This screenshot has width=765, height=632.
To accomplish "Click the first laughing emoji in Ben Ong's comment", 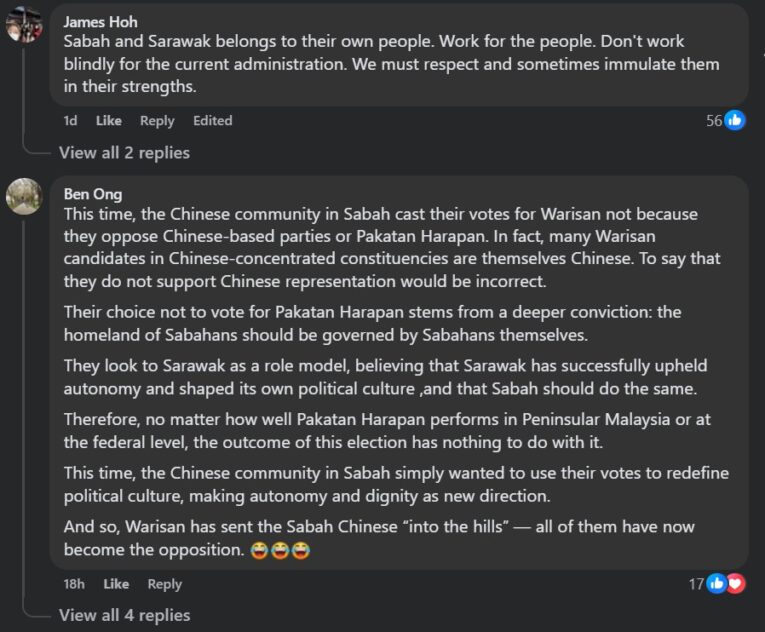I will coord(259,550).
